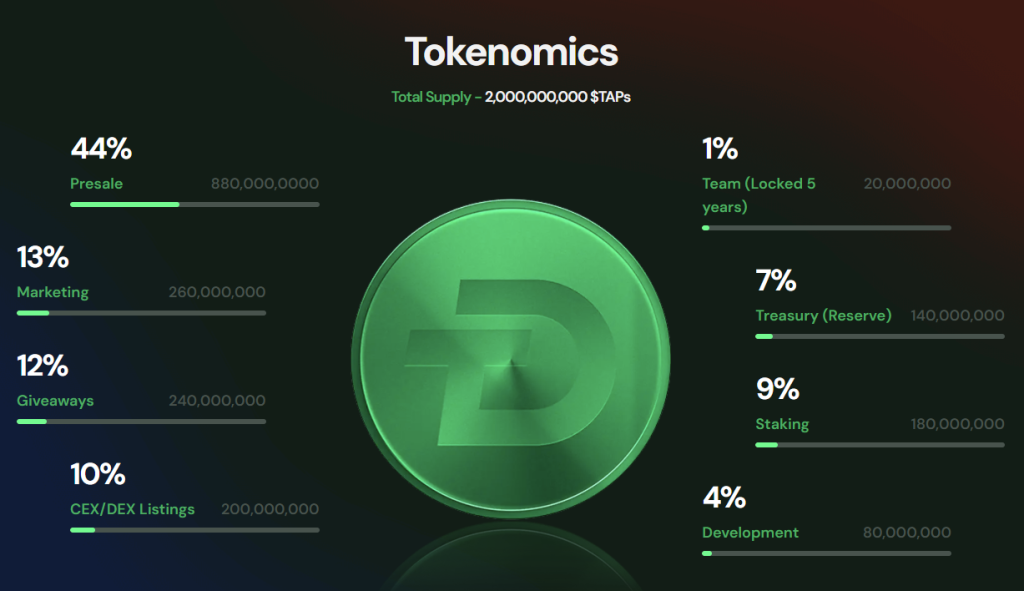Click the Team locked progress bar

pos(826,228)
